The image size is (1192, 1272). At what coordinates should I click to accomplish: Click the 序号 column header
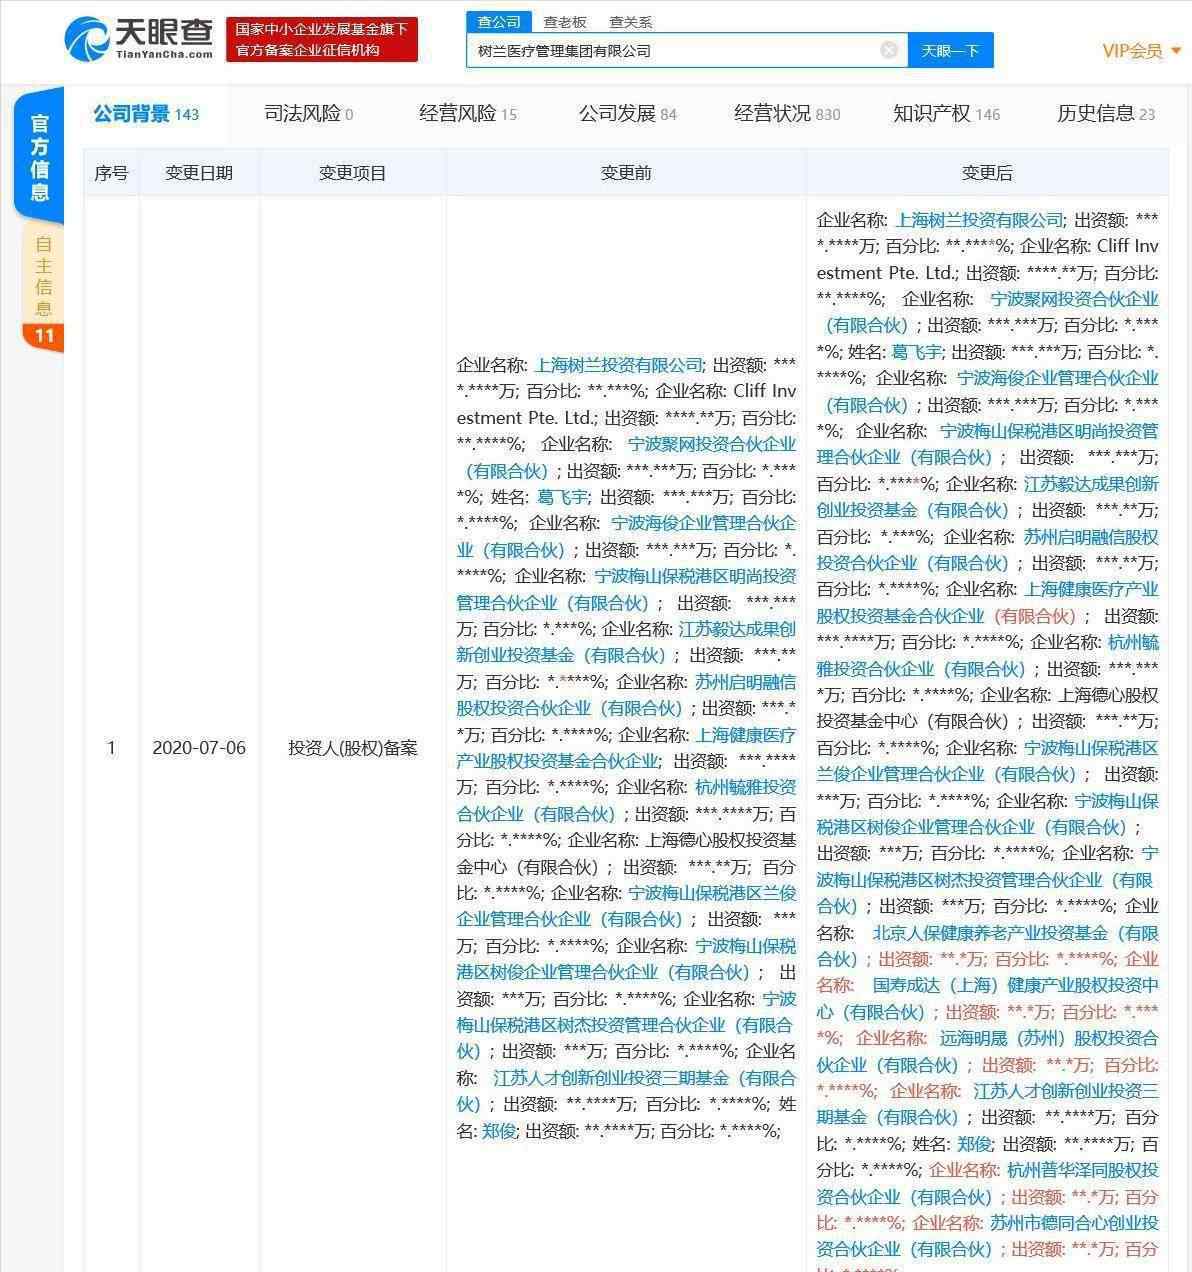(111, 173)
